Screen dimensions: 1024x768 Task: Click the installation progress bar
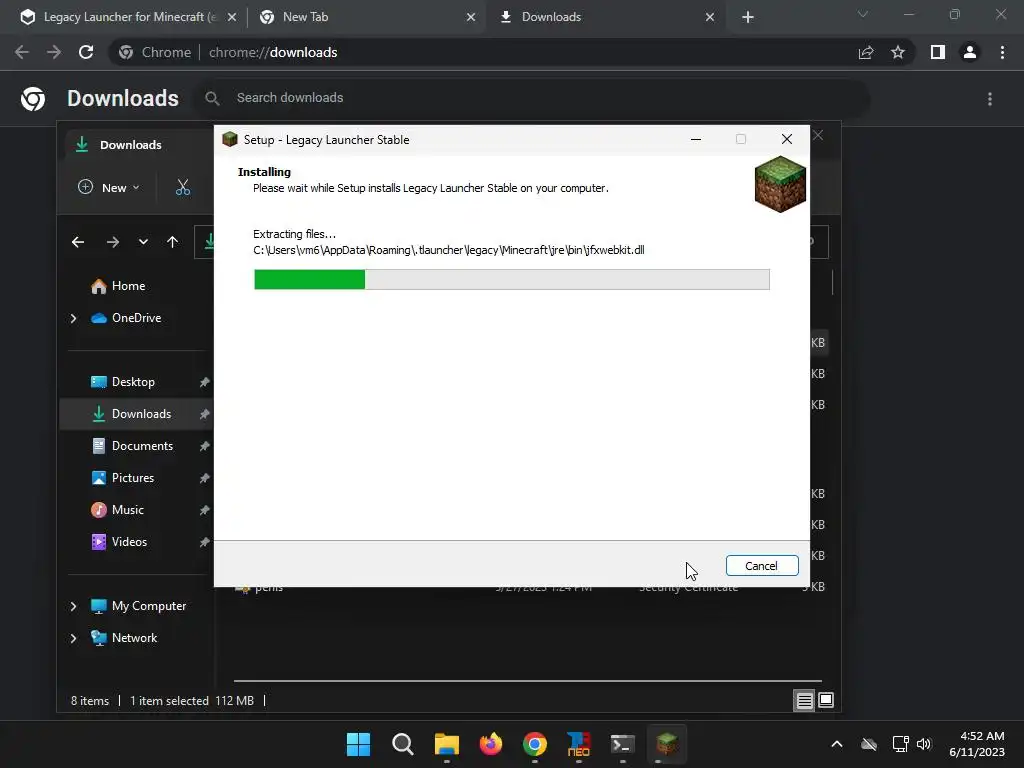point(511,280)
